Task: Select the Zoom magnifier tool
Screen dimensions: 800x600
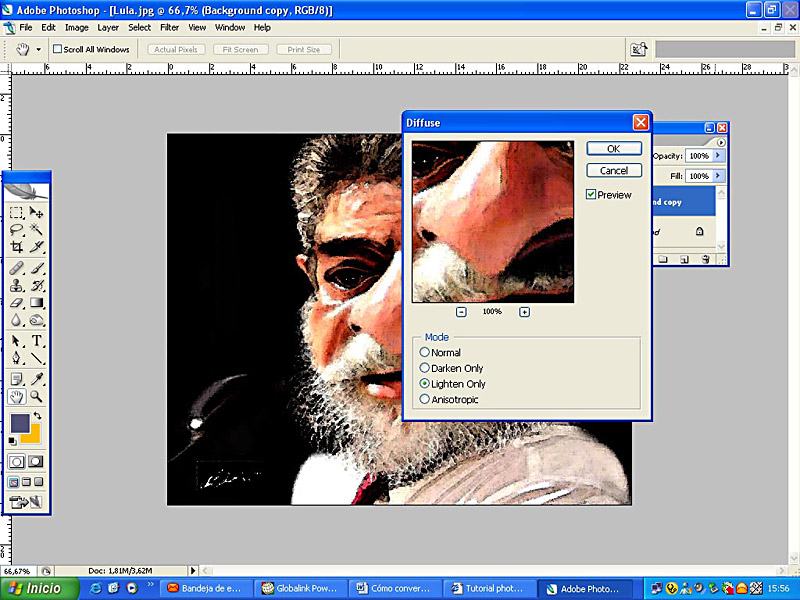Action: click(37, 397)
